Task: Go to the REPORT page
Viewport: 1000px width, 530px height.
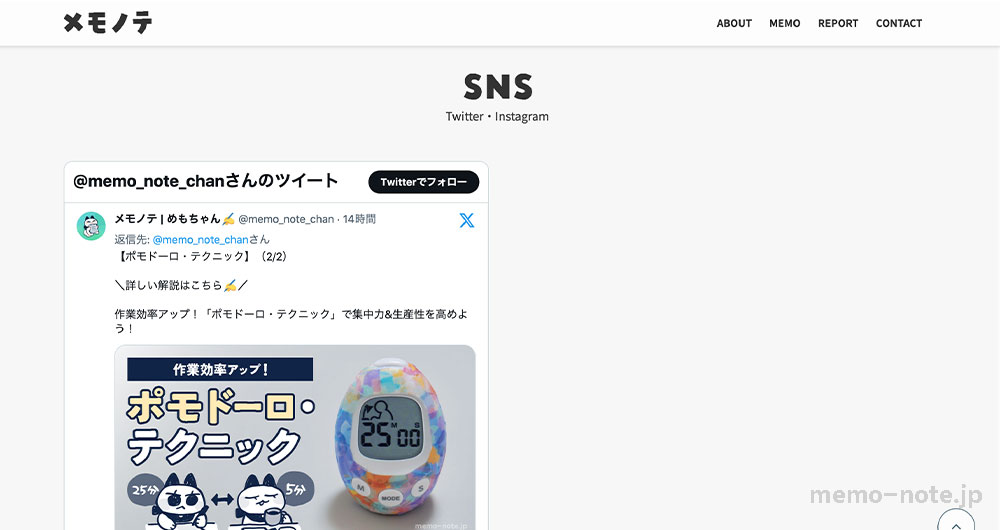Action: pyautogui.click(x=838, y=24)
